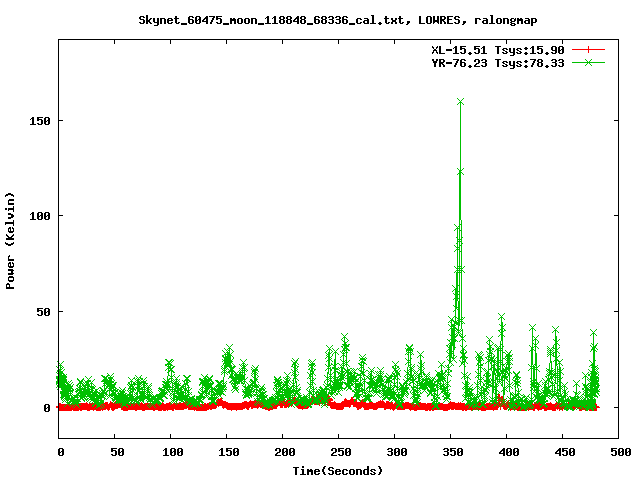Click the Time(Seconds) x-axis label

pyautogui.click(x=338, y=471)
